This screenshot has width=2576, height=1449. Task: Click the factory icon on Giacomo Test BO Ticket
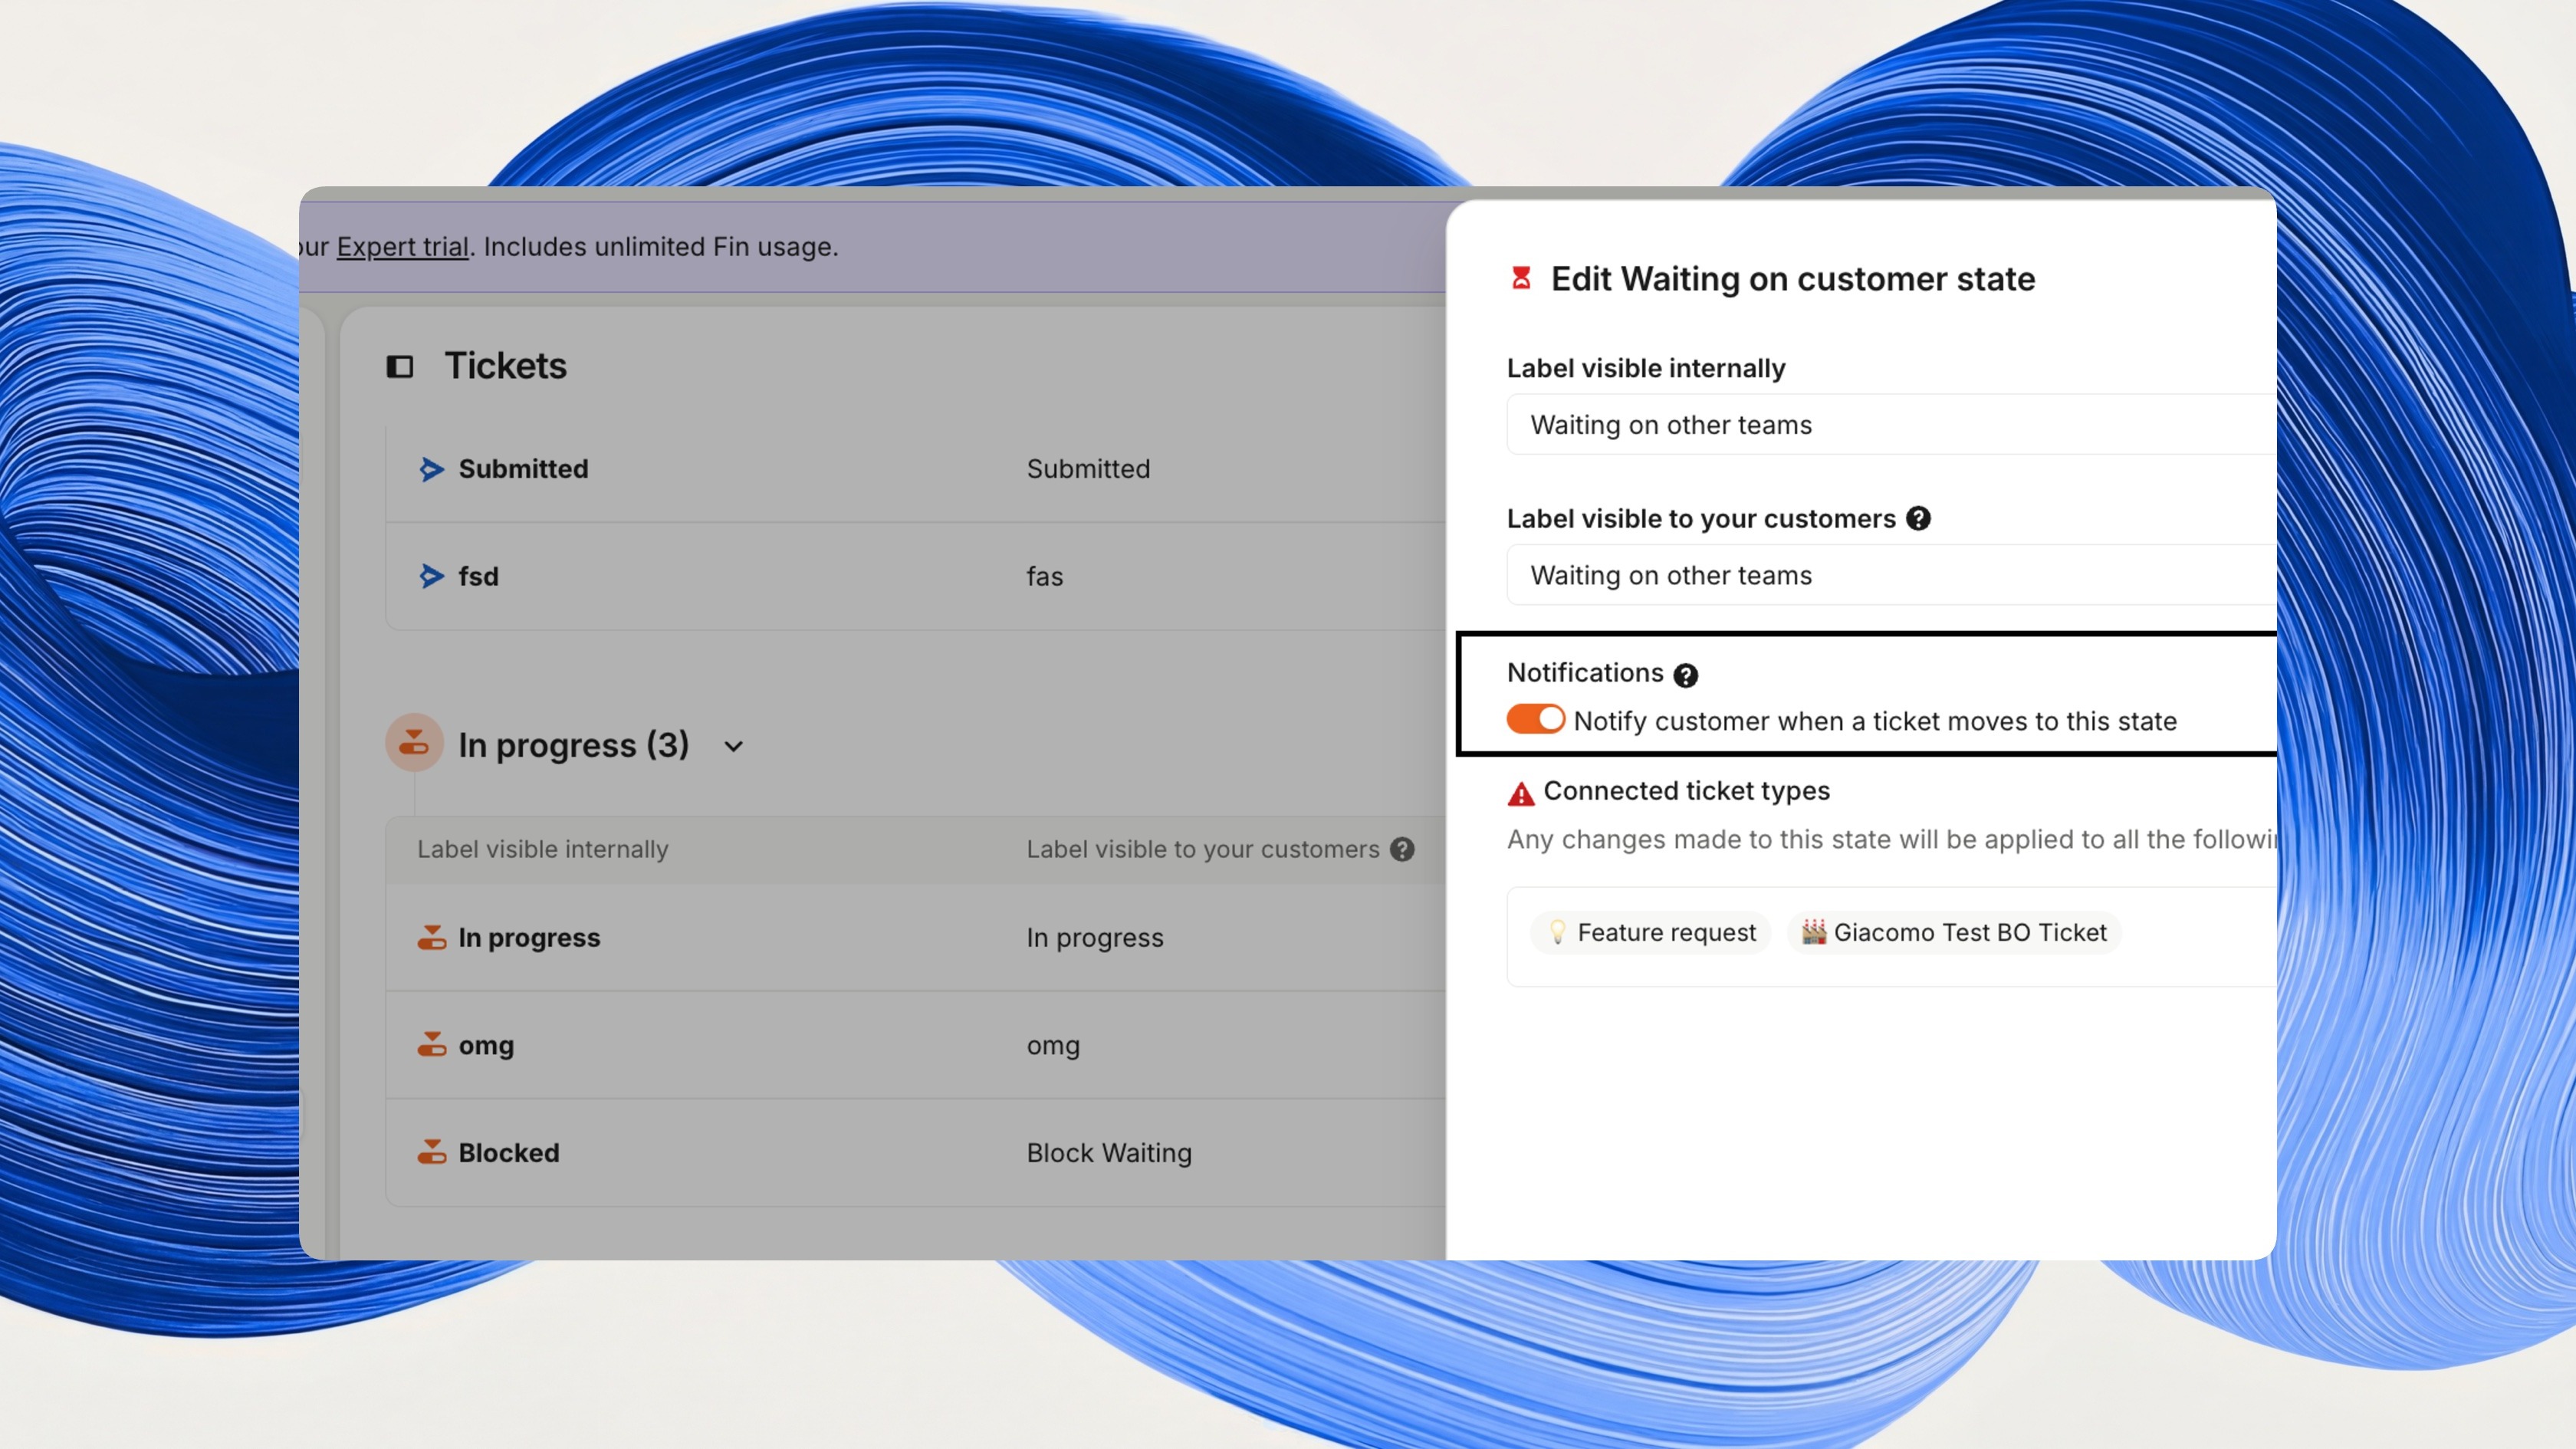click(x=1813, y=932)
